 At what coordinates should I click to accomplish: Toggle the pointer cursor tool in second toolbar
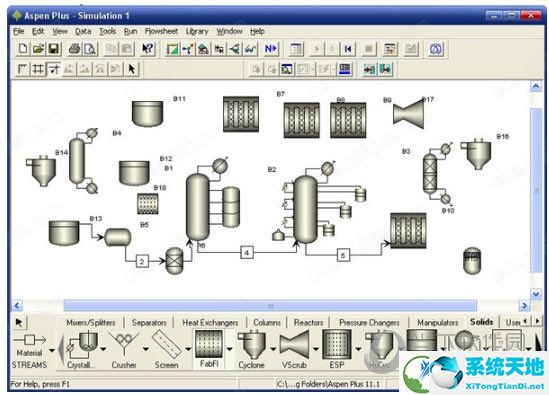click(132, 69)
